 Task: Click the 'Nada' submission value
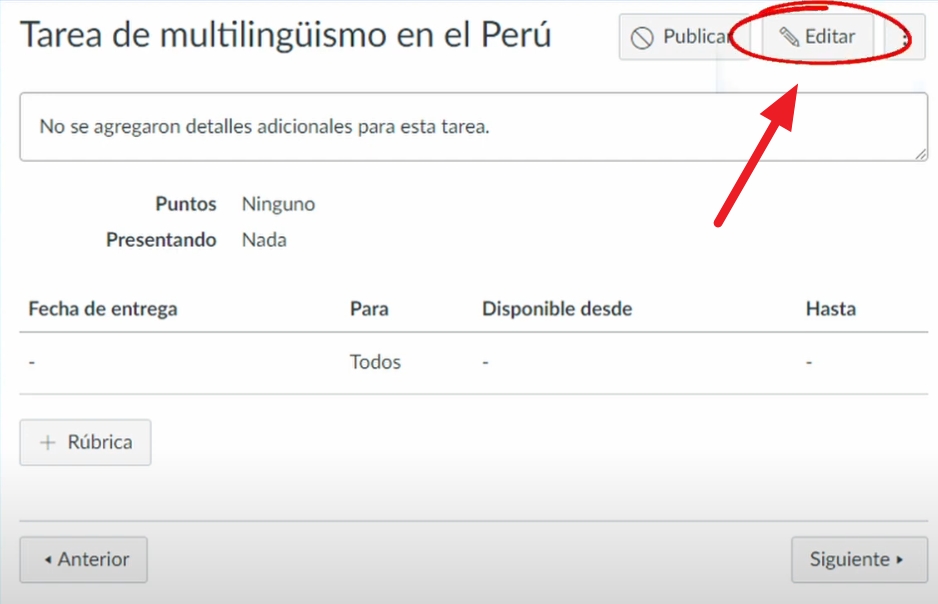pos(264,240)
